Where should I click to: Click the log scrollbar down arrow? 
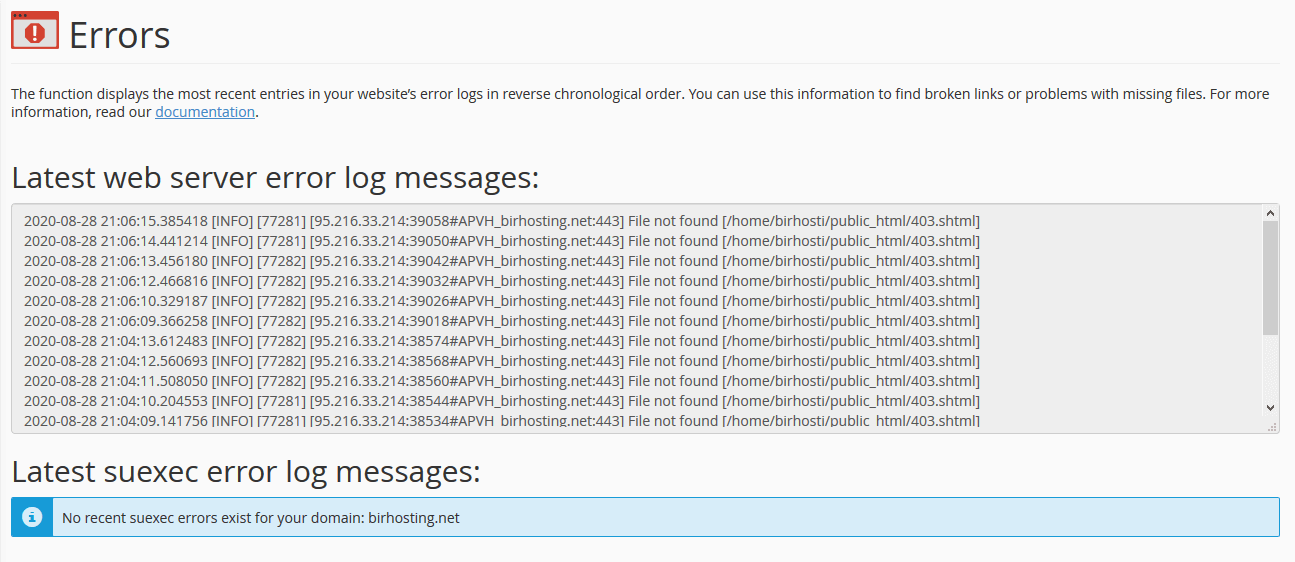point(1271,407)
